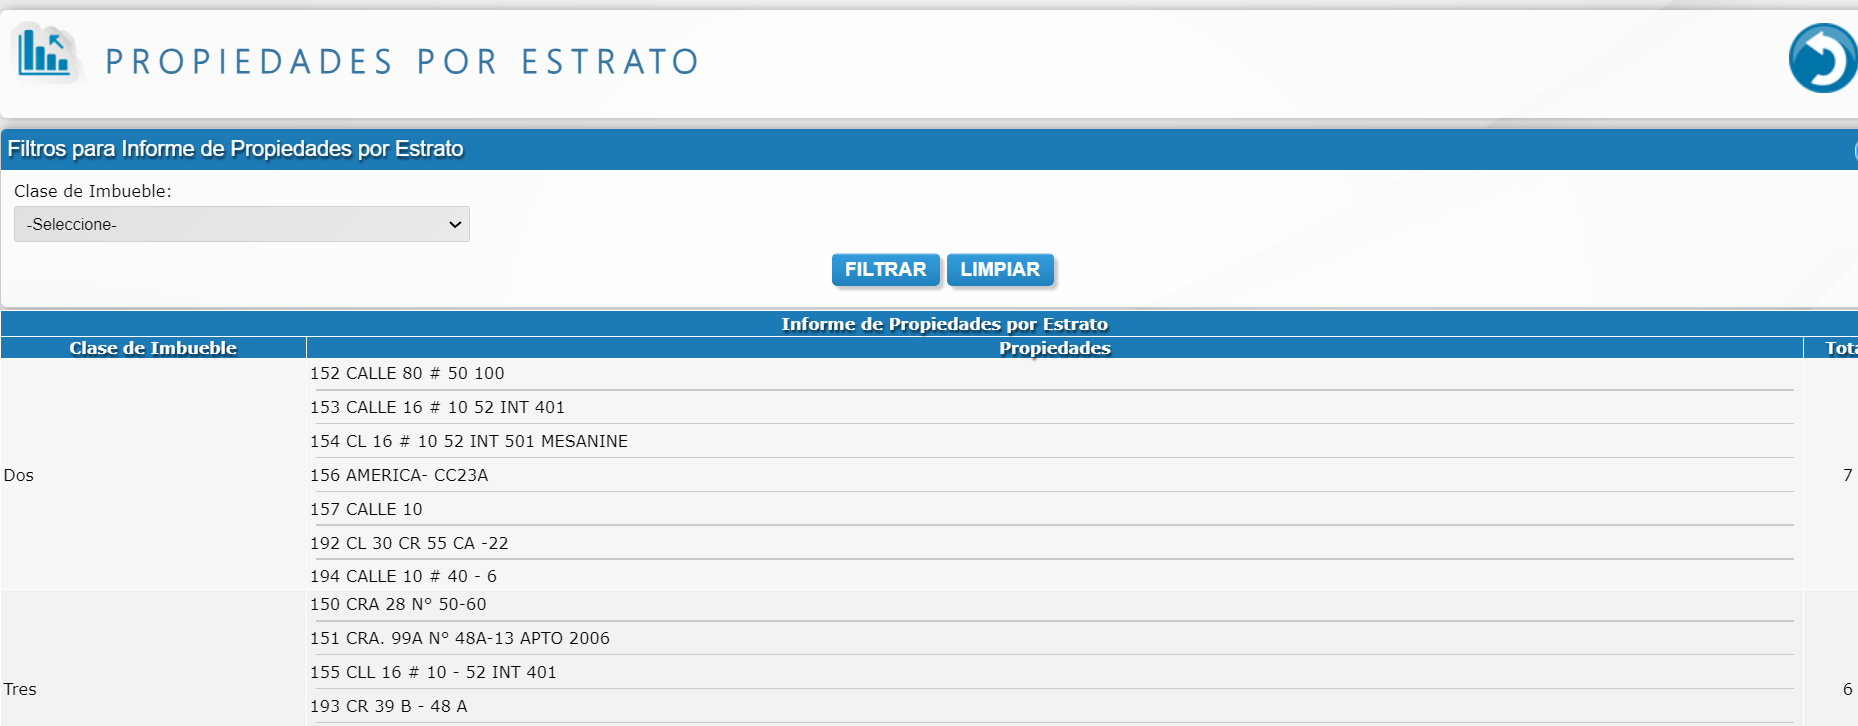Image resolution: width=1858 pixels, height=726 pixels.
Task: Click the Clase de Imbueble column header
Action: [x=153, y=348]
